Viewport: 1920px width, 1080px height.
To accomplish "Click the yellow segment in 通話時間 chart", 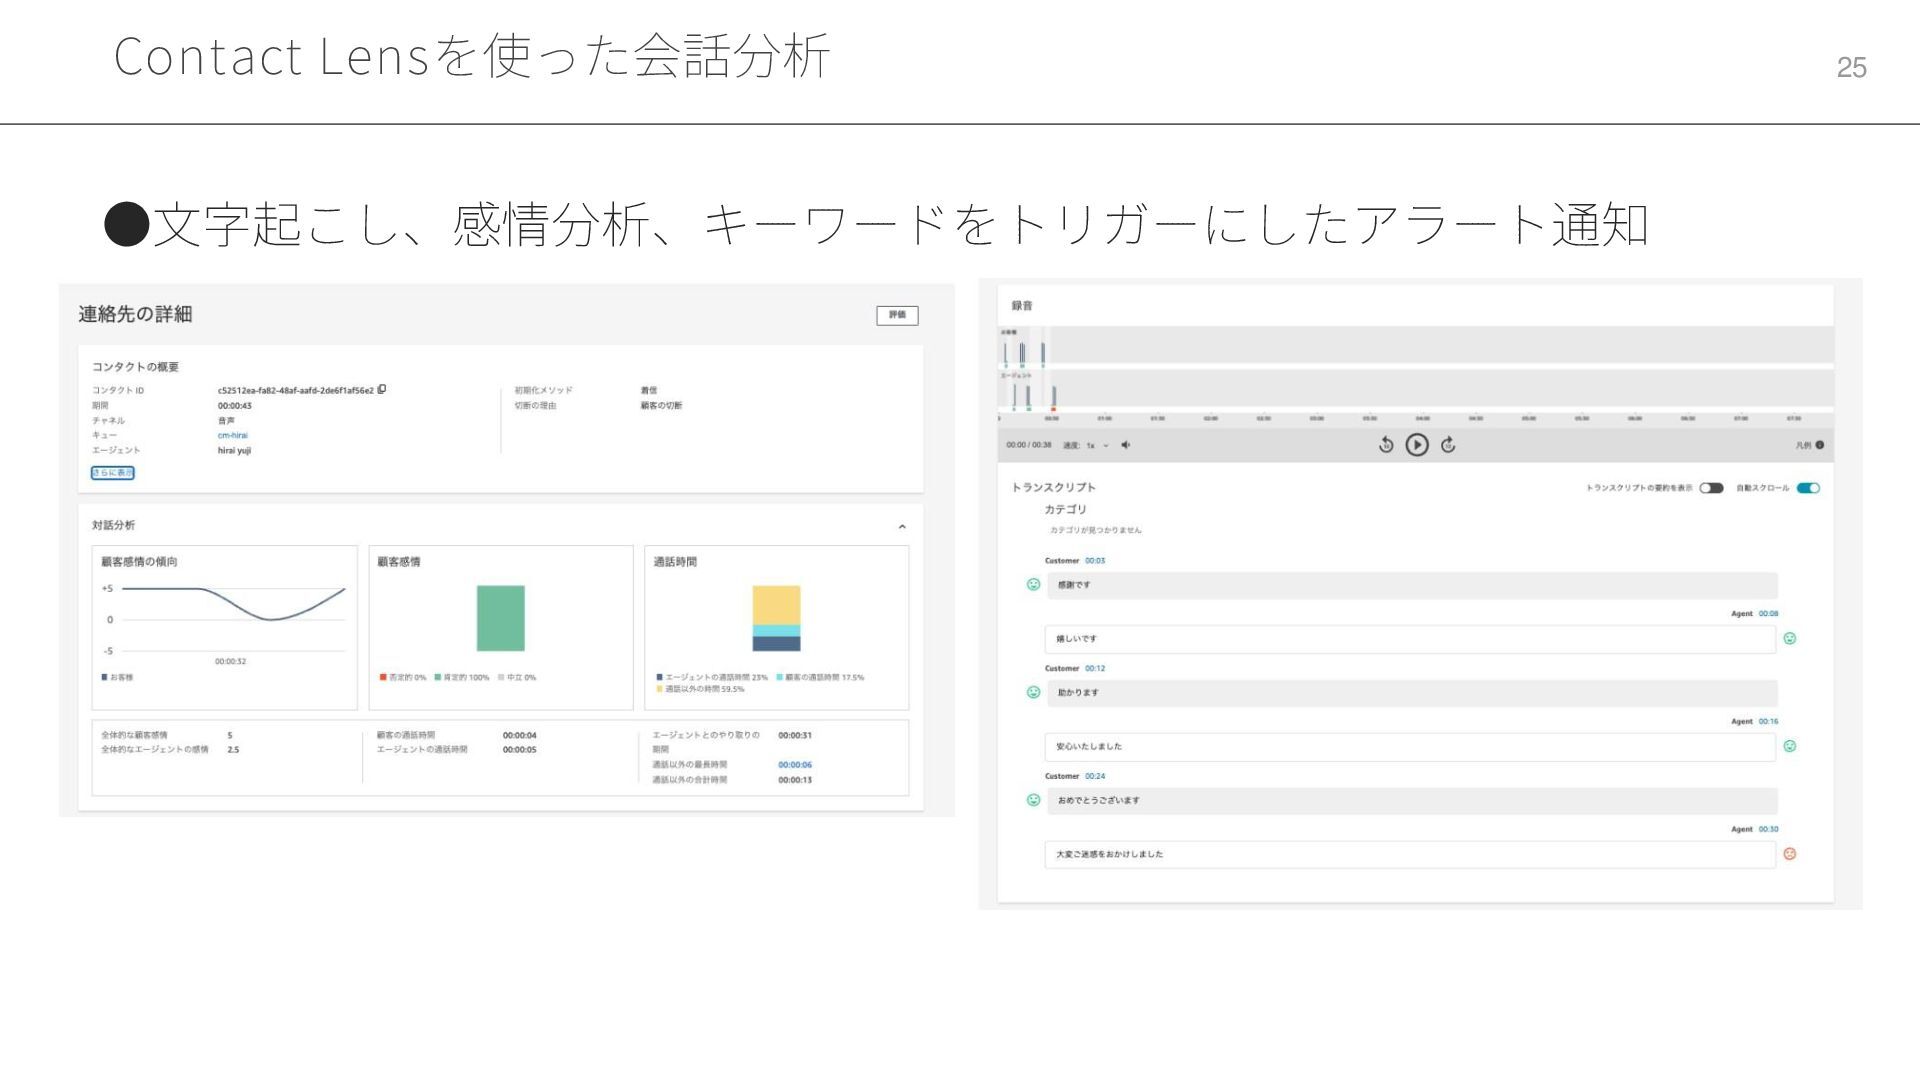I will click(x=776, y=605).
